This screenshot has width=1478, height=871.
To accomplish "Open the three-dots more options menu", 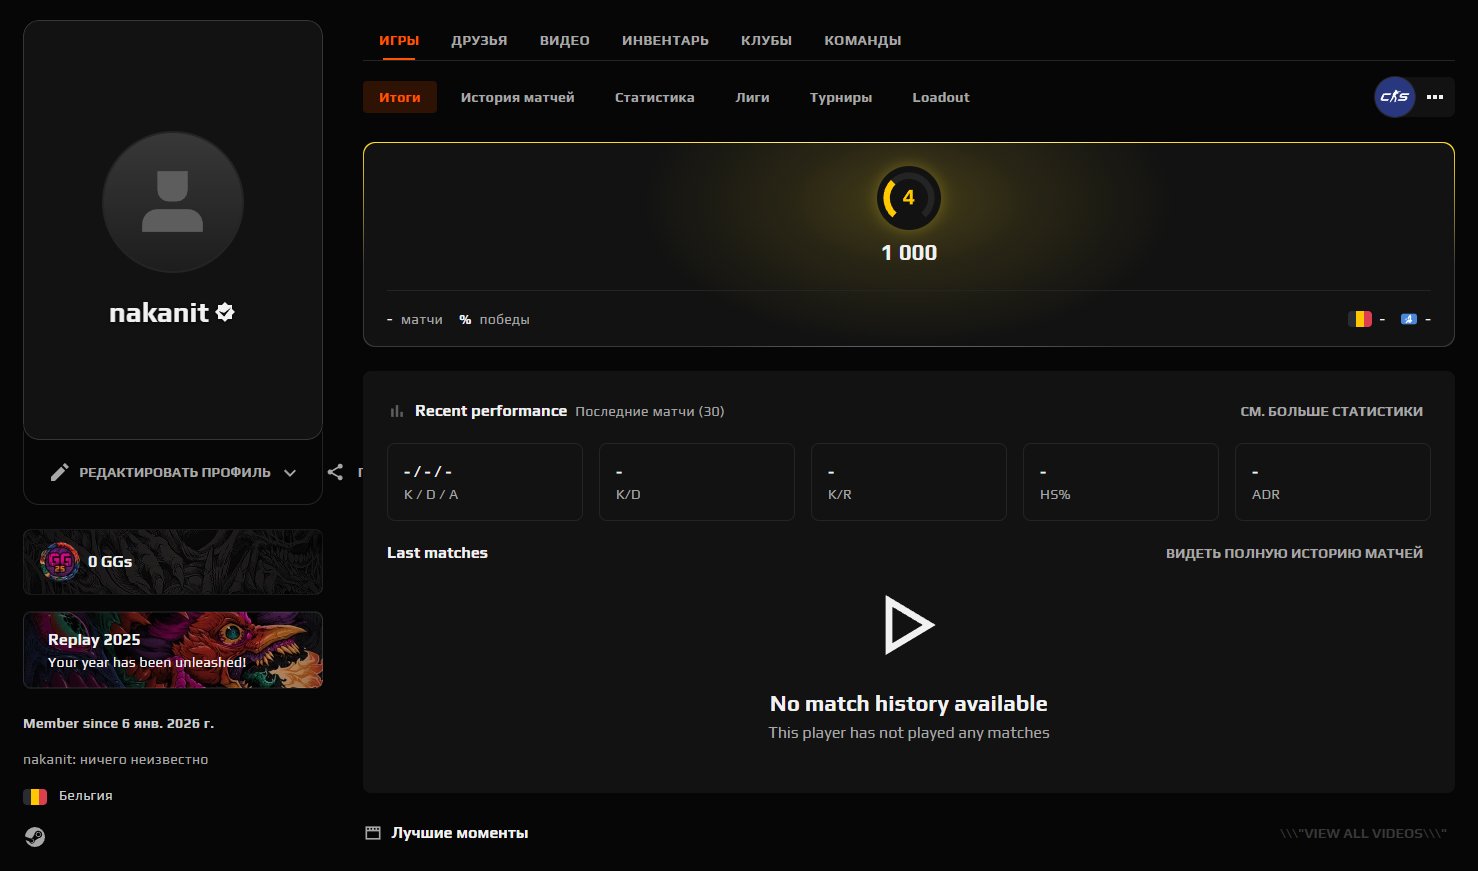I will [1435, 97].
